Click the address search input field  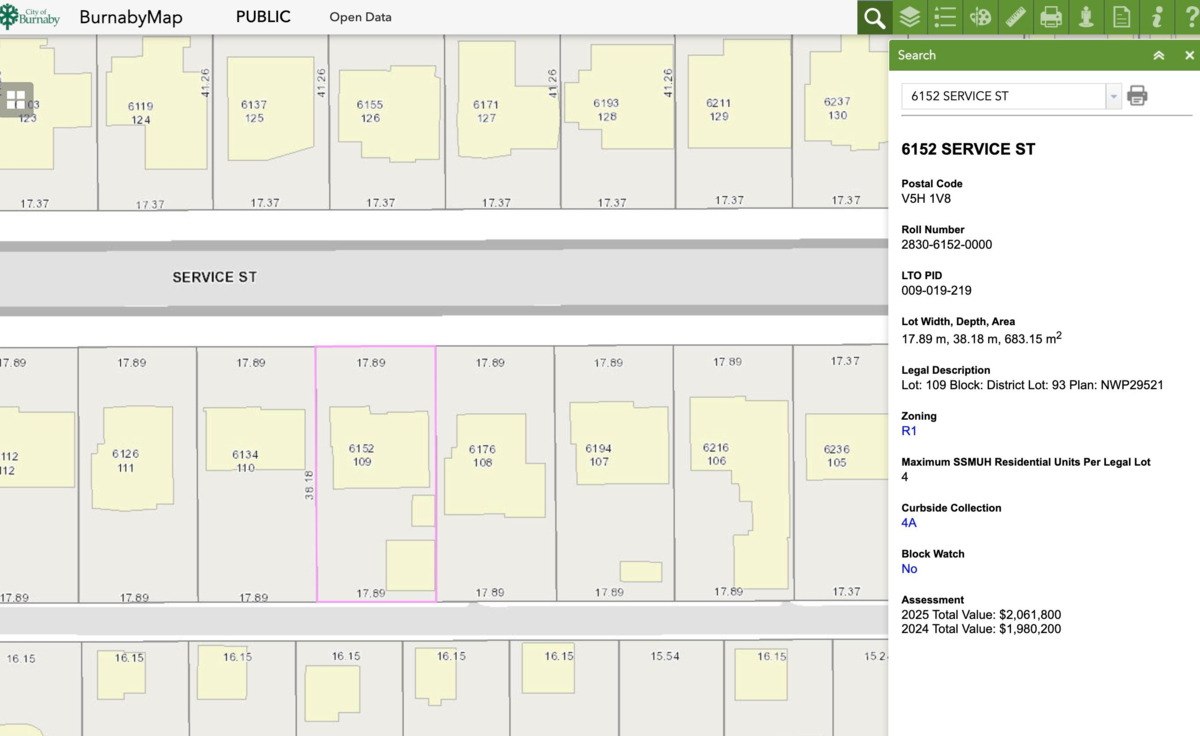pyautogui.click(x=1002, y=97)
